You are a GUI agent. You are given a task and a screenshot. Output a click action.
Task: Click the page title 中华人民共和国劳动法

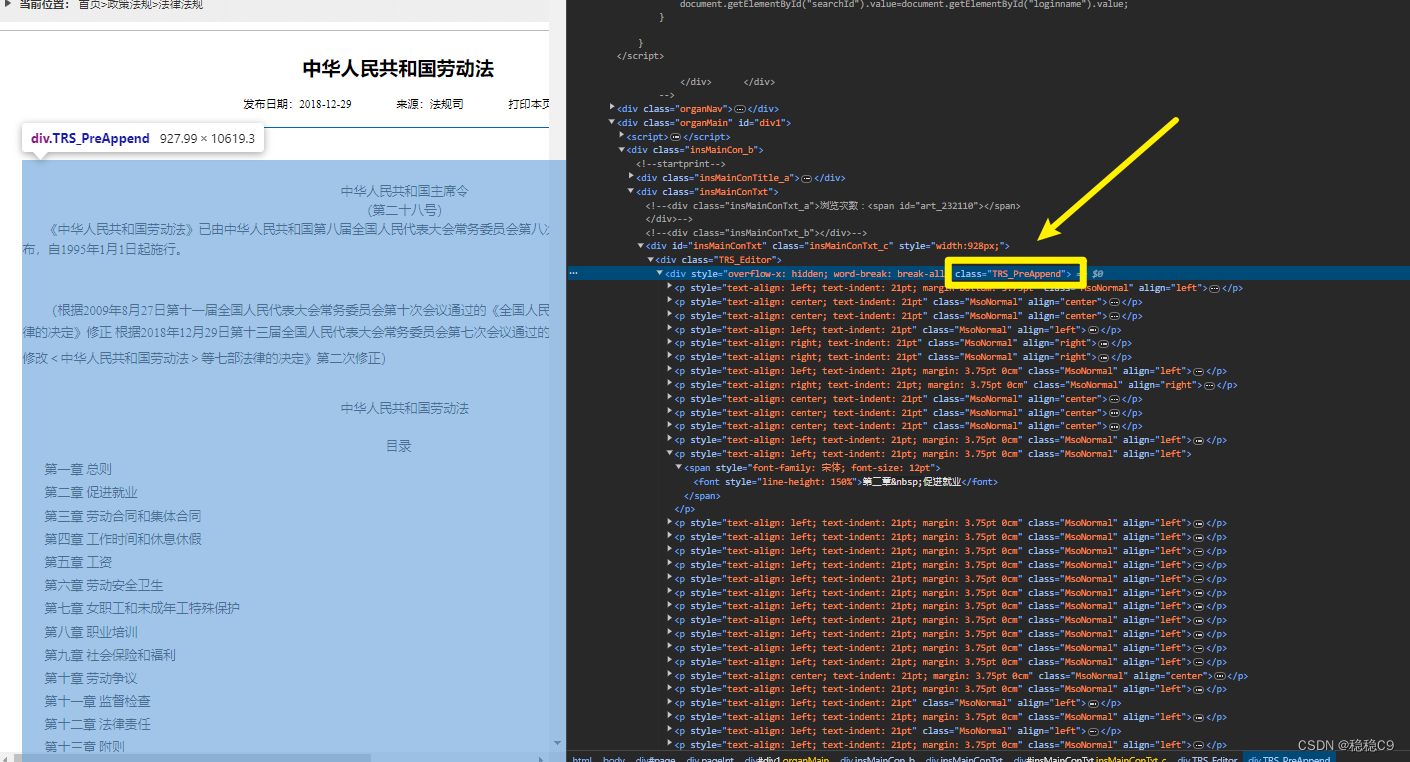coord(398,68)
